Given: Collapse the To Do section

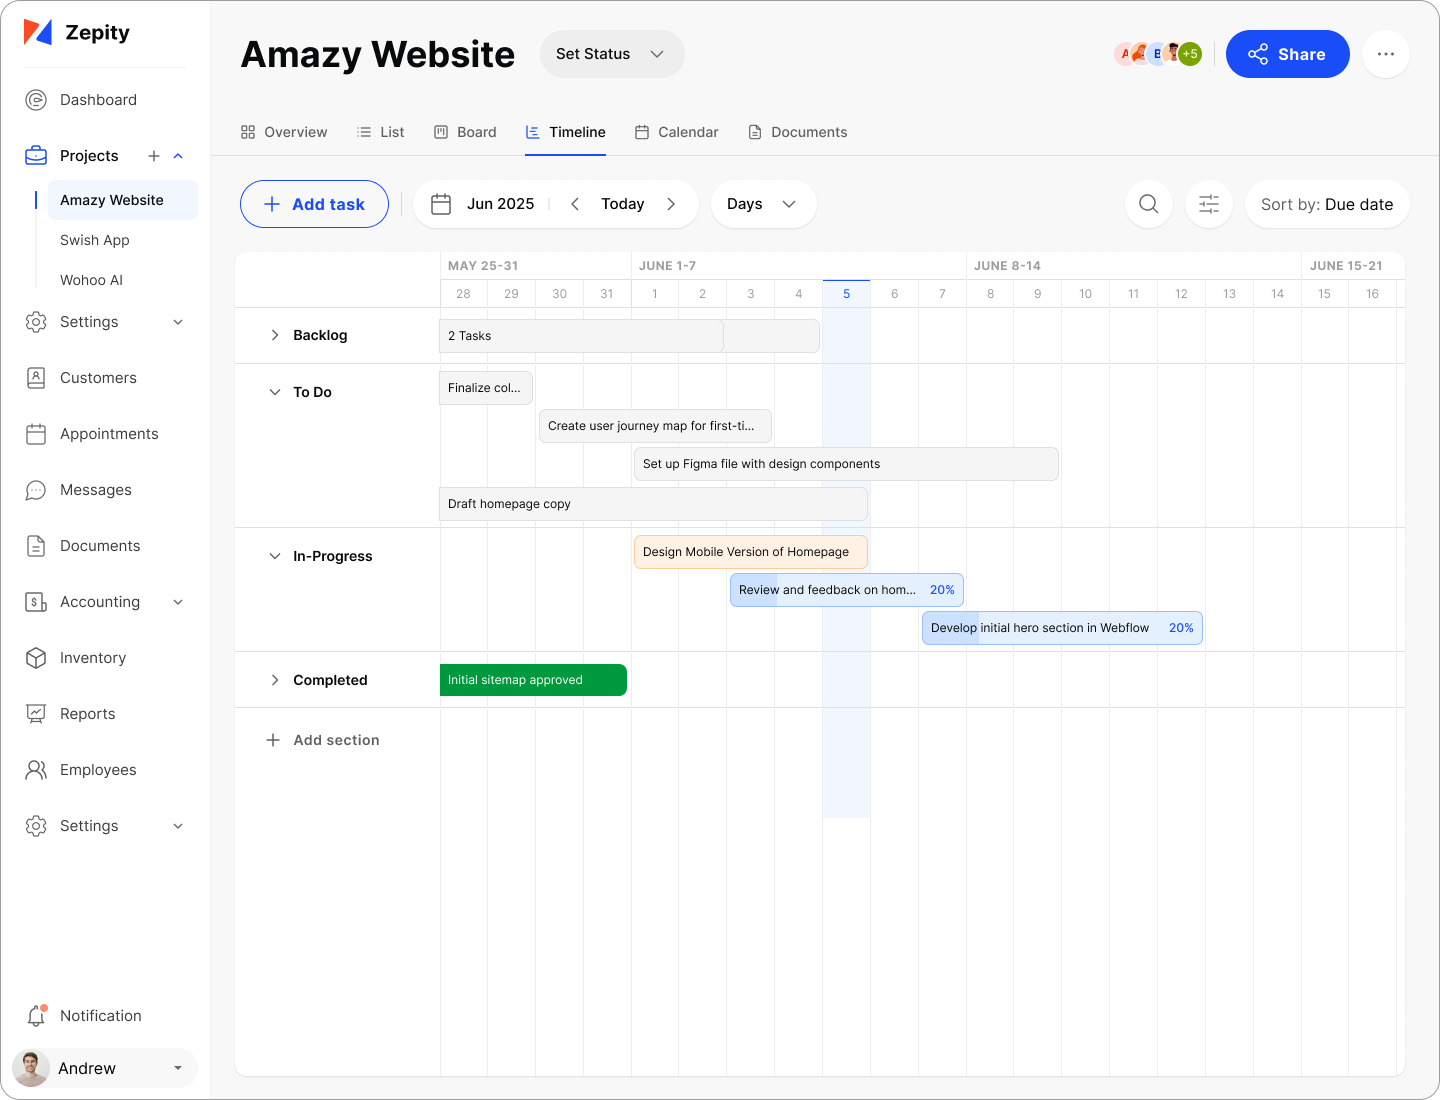Looking at the screenshot, I should tap(275, 392).
